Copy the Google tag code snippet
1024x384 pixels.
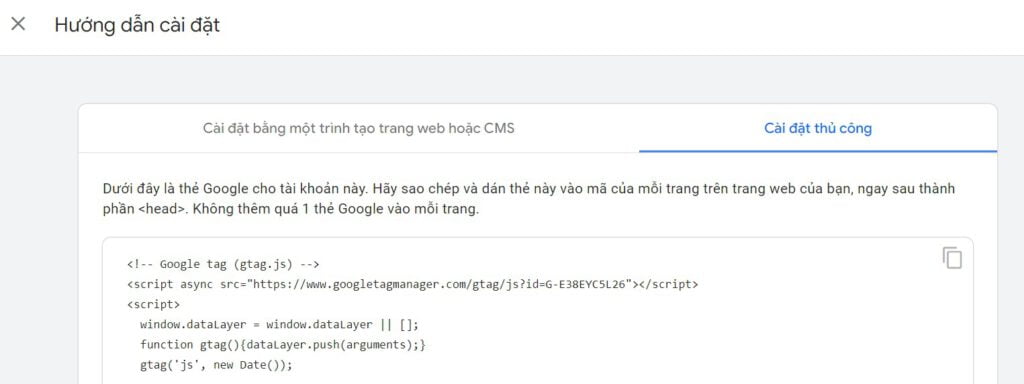coord(952,258)
